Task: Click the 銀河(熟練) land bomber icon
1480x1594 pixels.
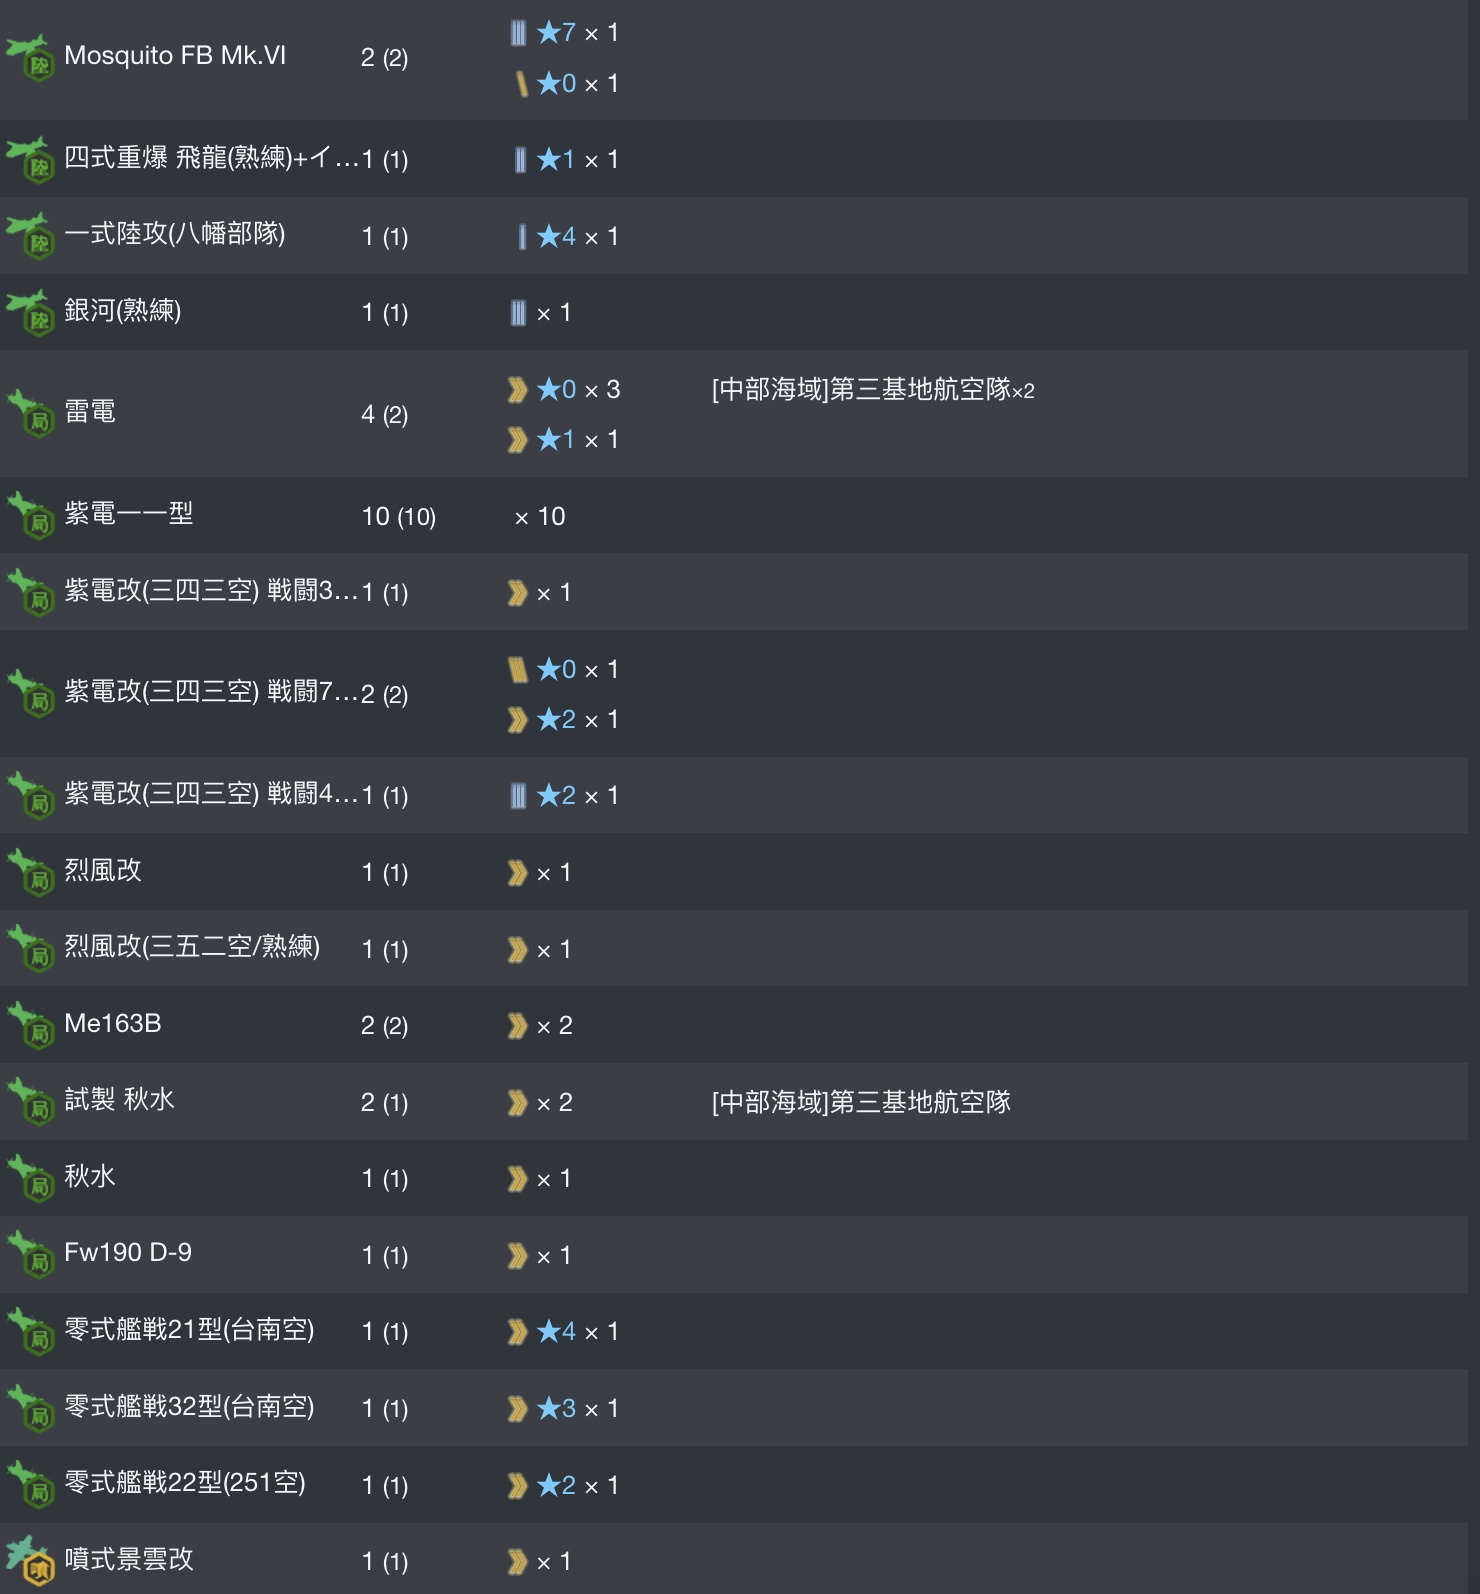Action: (30, 312)
